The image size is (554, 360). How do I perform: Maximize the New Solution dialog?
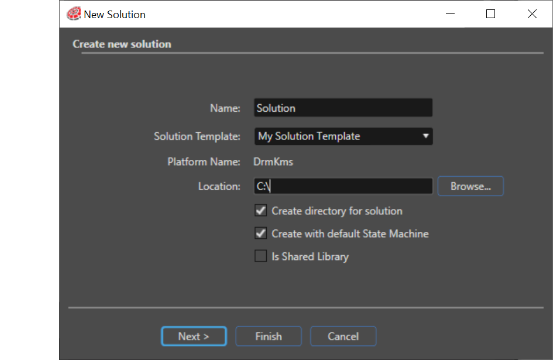(x=490, y=14)
